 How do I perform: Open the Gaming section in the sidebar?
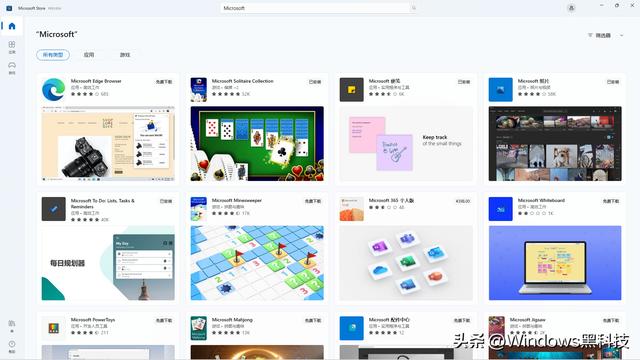coord(12,68)
